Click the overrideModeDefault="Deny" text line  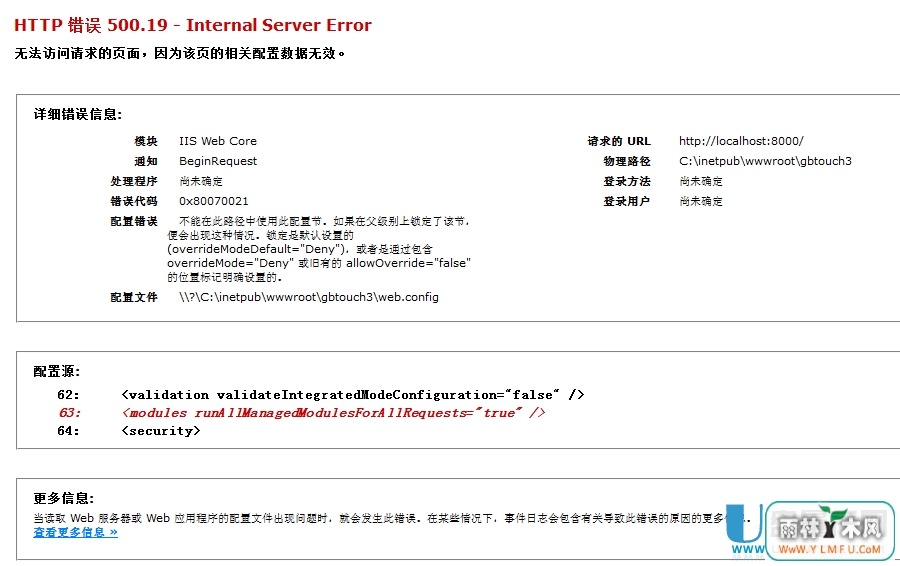click(300, 249)
